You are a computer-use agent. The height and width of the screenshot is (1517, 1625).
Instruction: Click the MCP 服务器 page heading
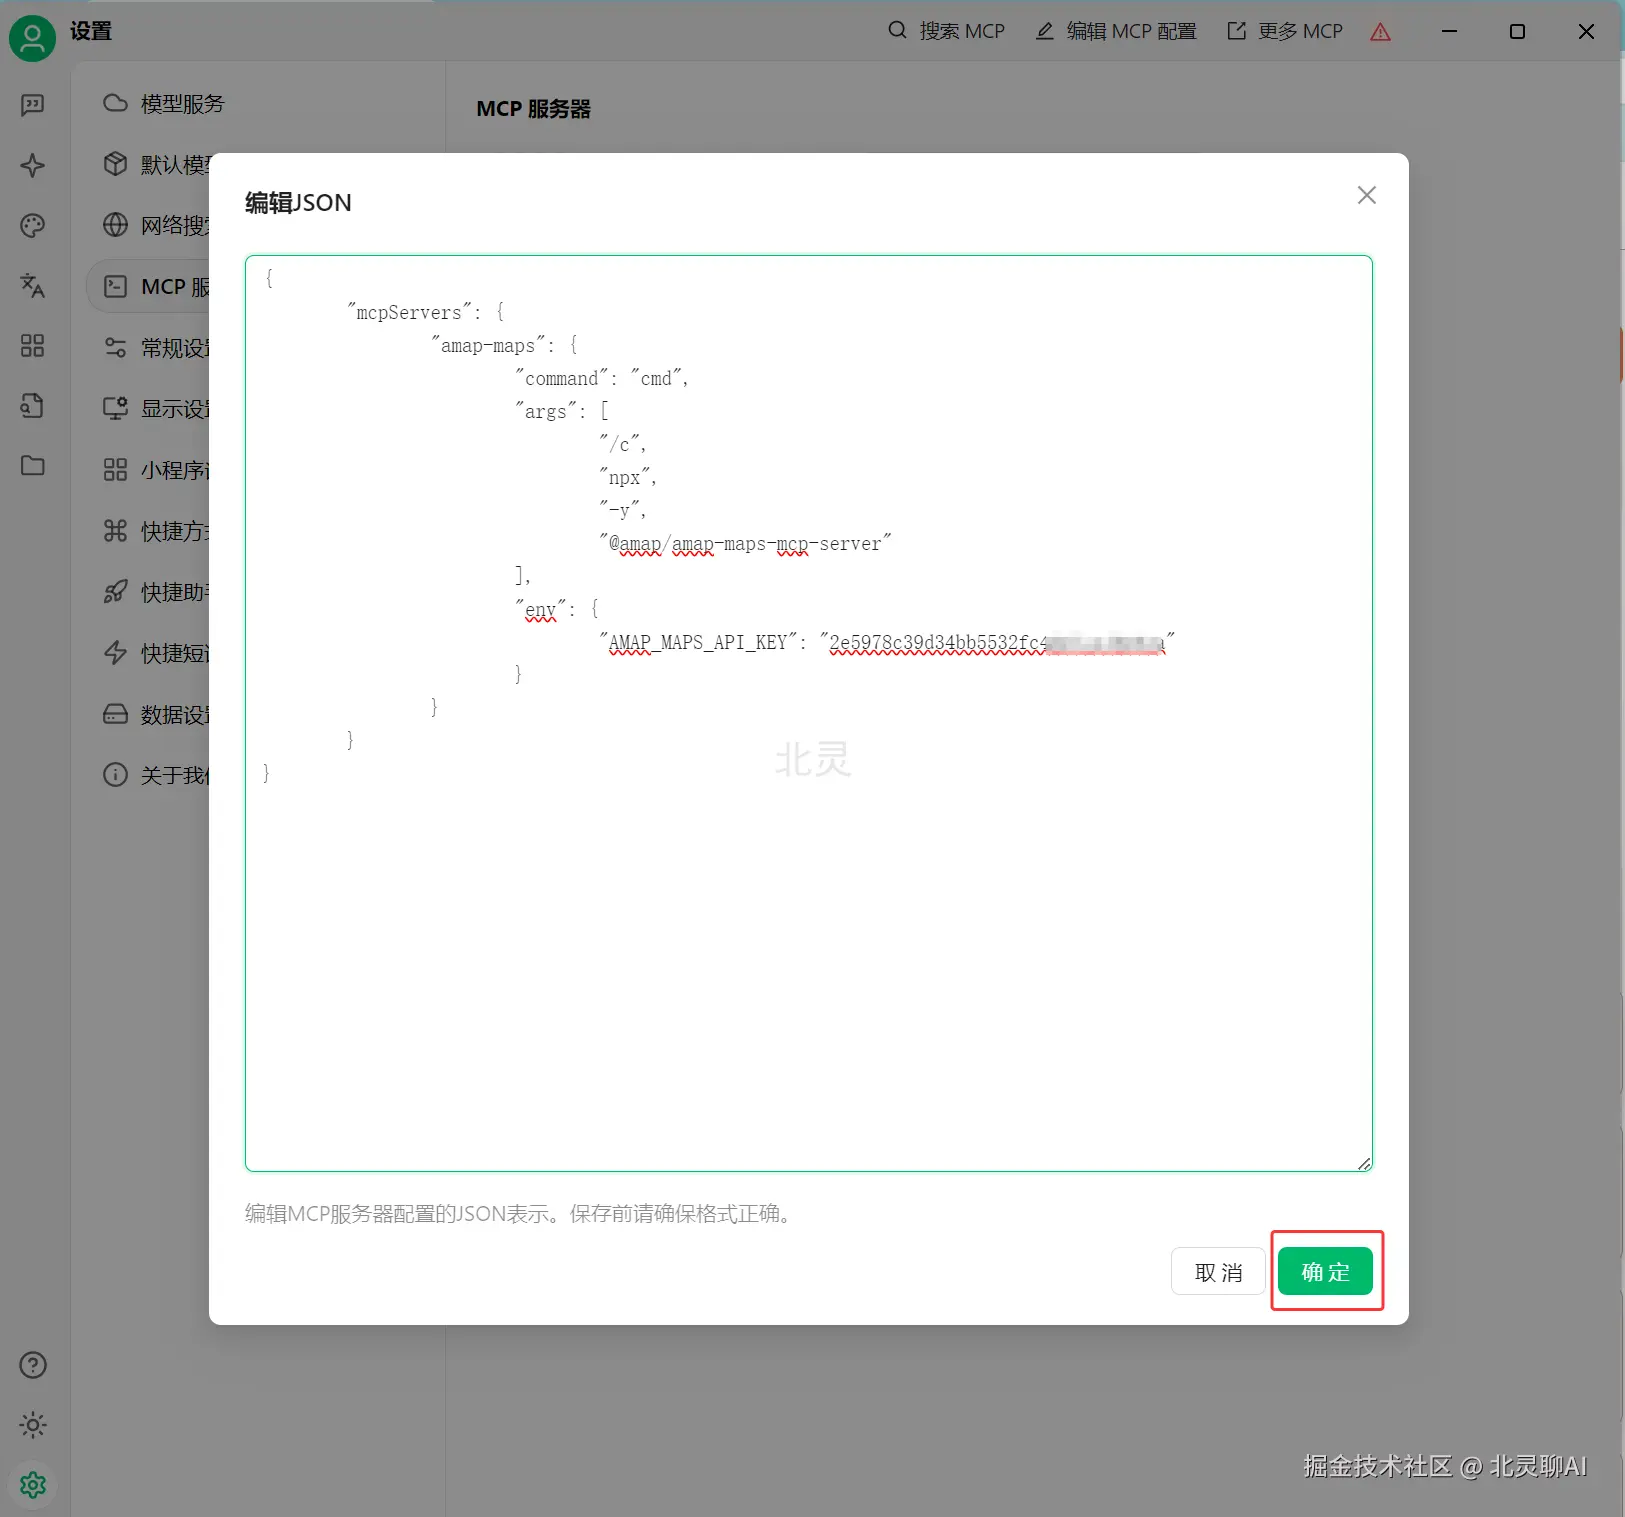click(x=533, y=108)
